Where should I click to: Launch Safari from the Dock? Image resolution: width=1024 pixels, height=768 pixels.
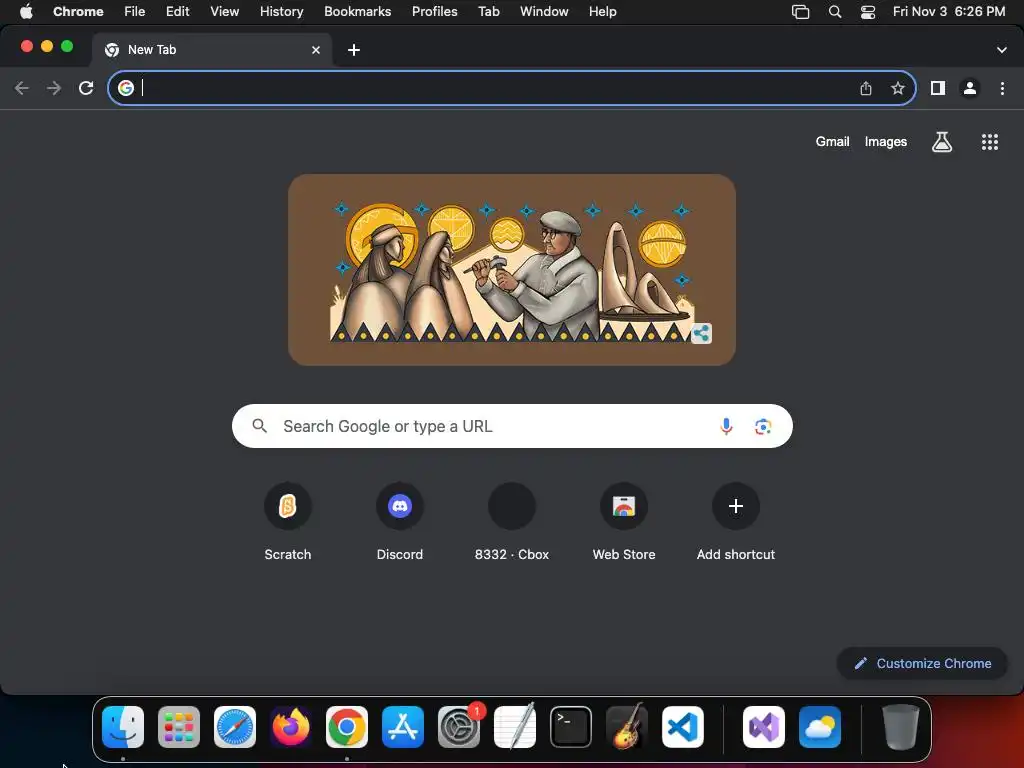pyautogui.click(x=235, y=727)
